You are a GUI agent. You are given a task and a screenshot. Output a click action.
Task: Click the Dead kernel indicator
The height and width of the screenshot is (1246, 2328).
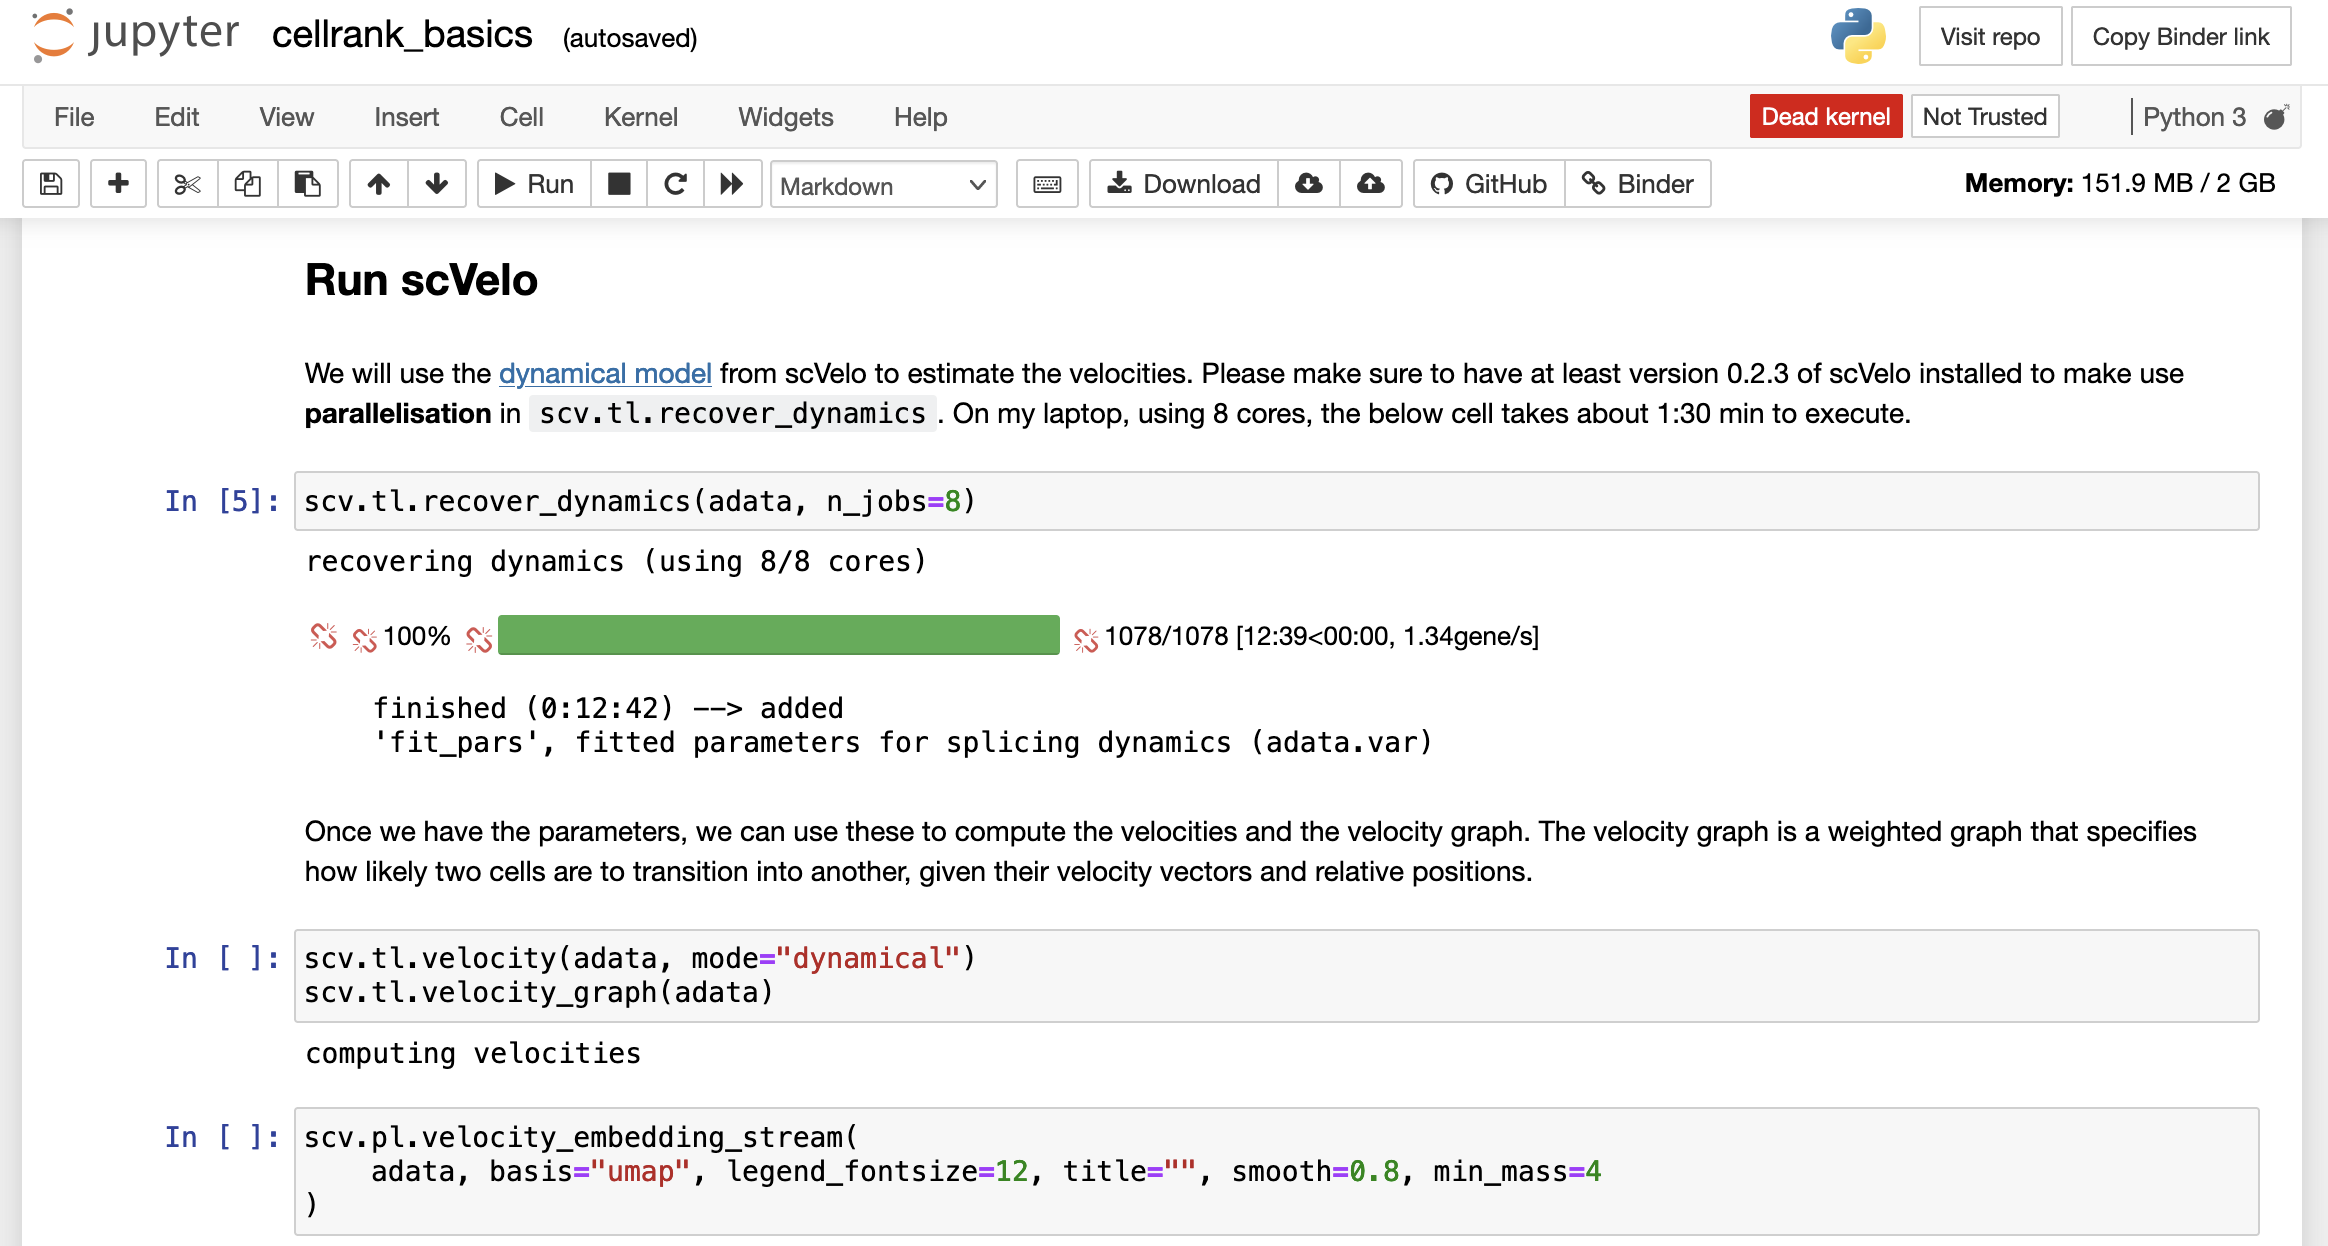click(x=1826, y=116)
